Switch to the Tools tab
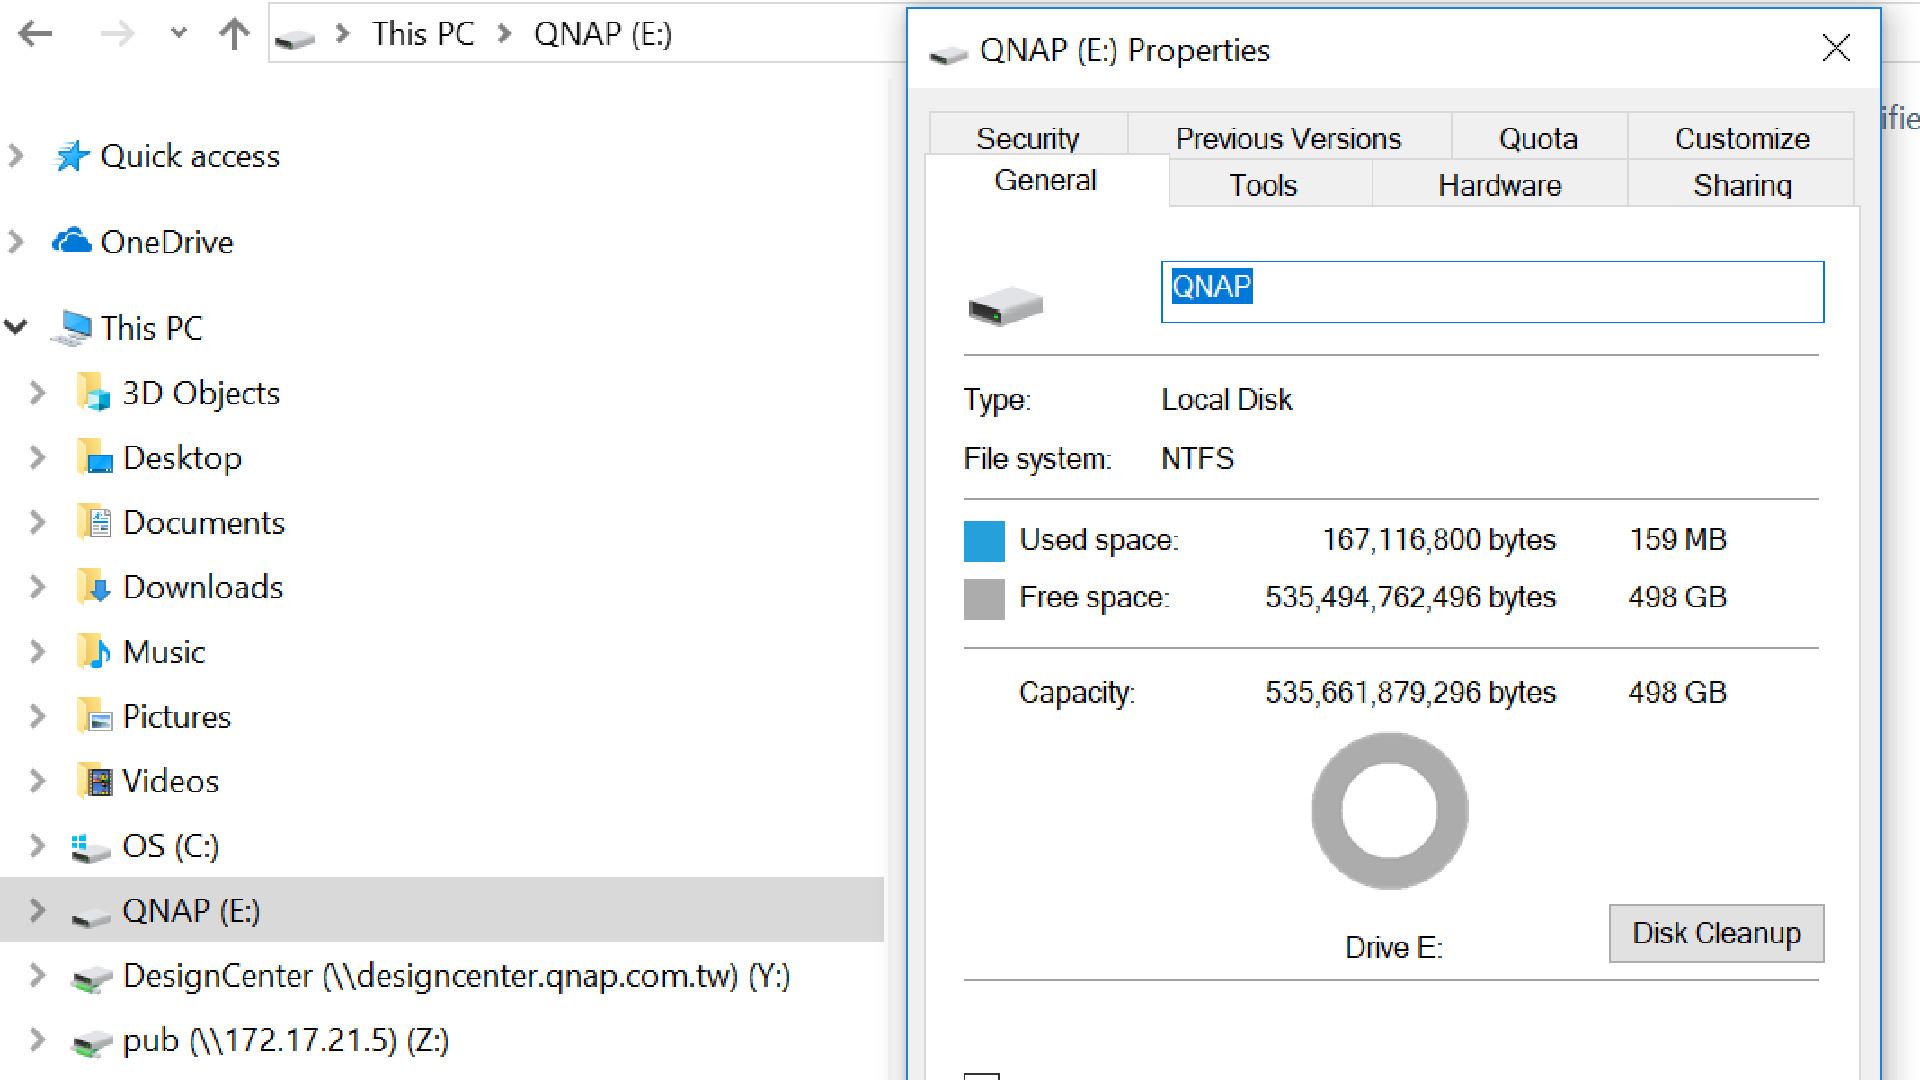Image resolution: width=1920 pixels, height=1080 pixels. pyautogui.click(x=1261, y=185)
